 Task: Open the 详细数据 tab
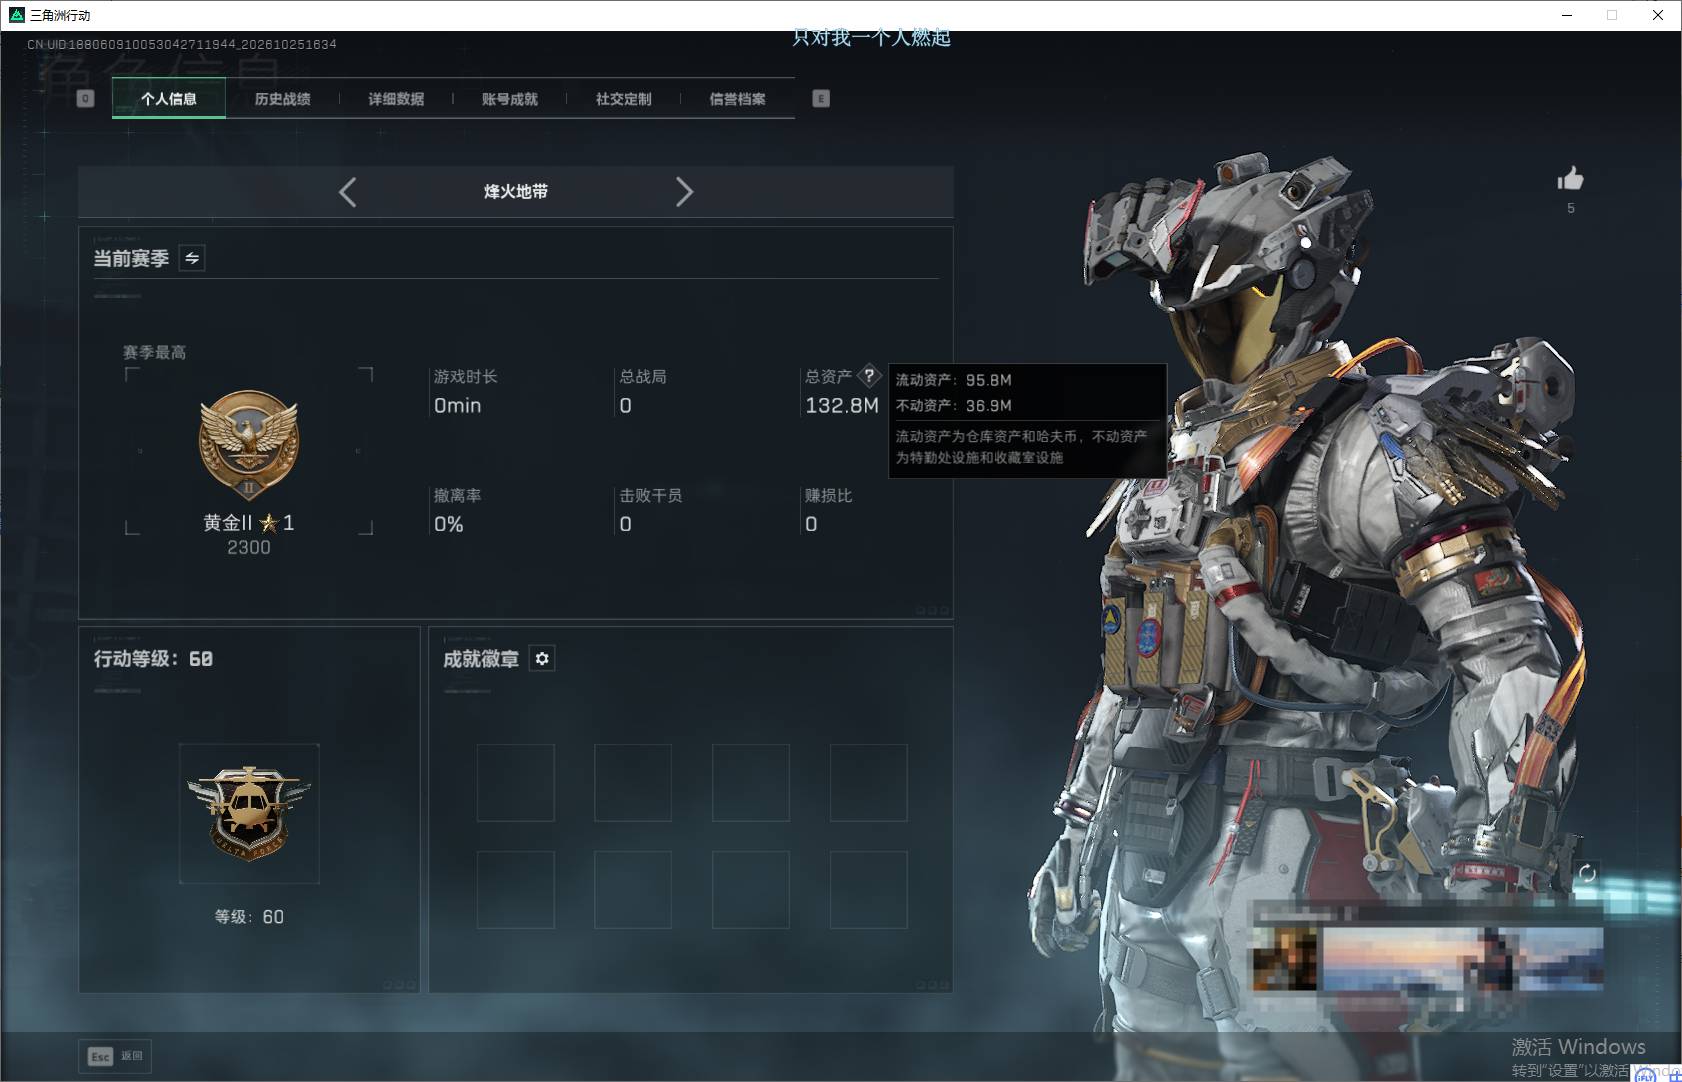click(x=396, y=98)
